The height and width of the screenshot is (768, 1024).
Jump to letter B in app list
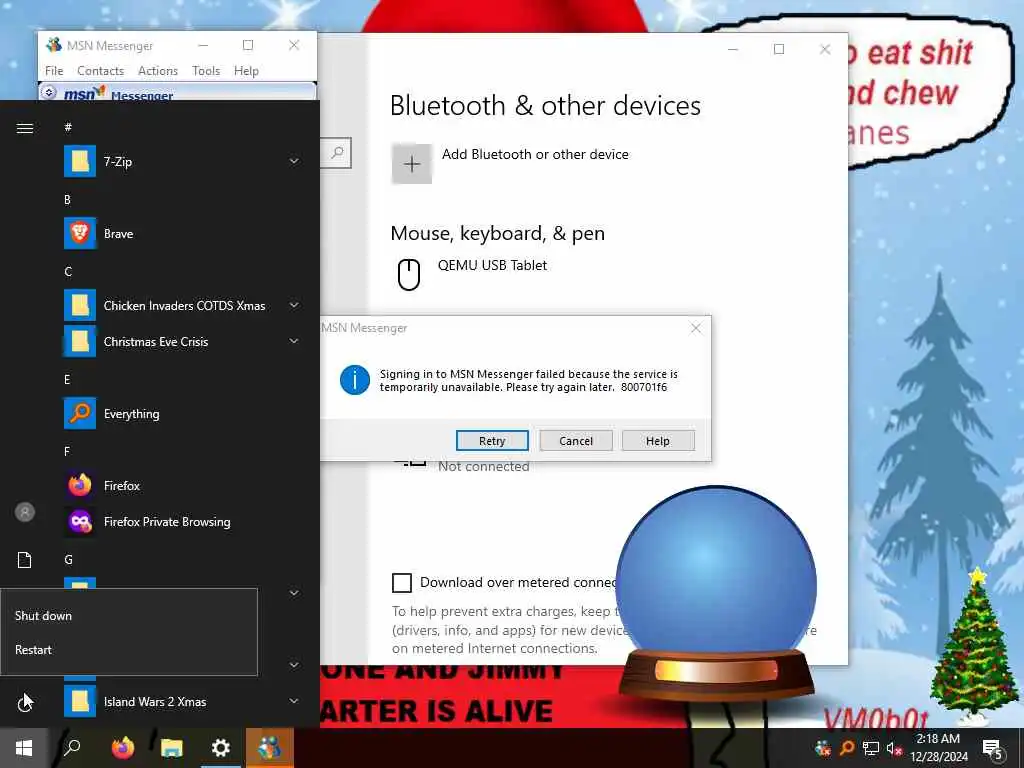coord(67,200)
